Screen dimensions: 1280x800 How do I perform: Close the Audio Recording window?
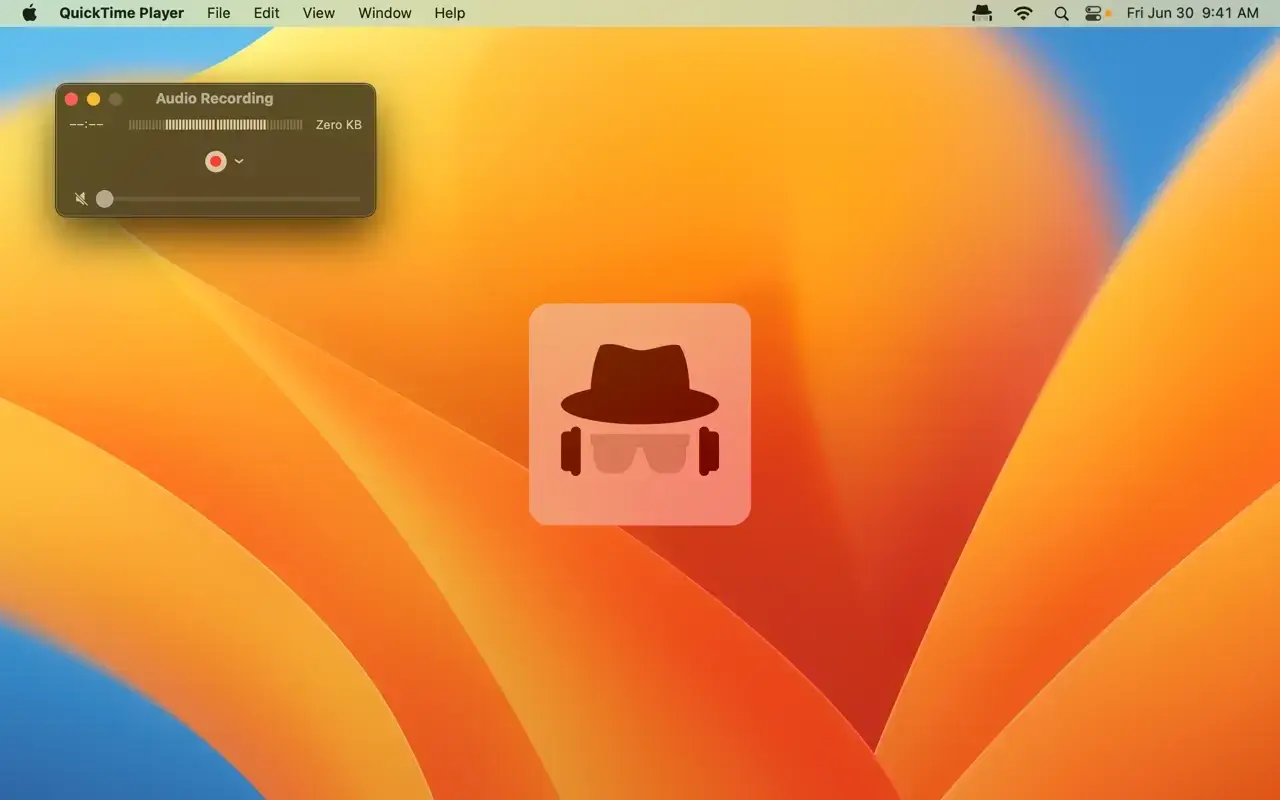pos(71,99)
